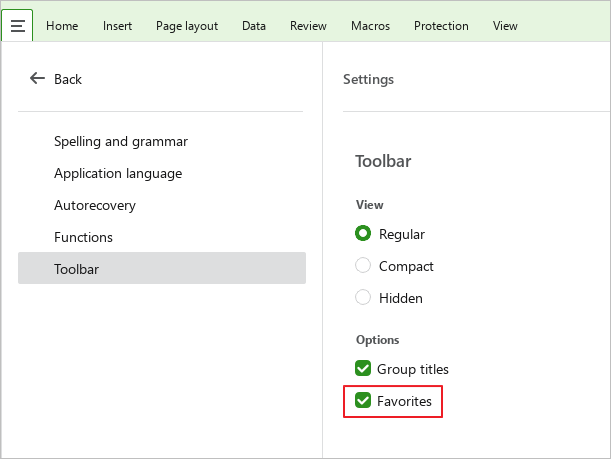
Task: Switch to the Macros tab
Action: [x=370, y=26]
